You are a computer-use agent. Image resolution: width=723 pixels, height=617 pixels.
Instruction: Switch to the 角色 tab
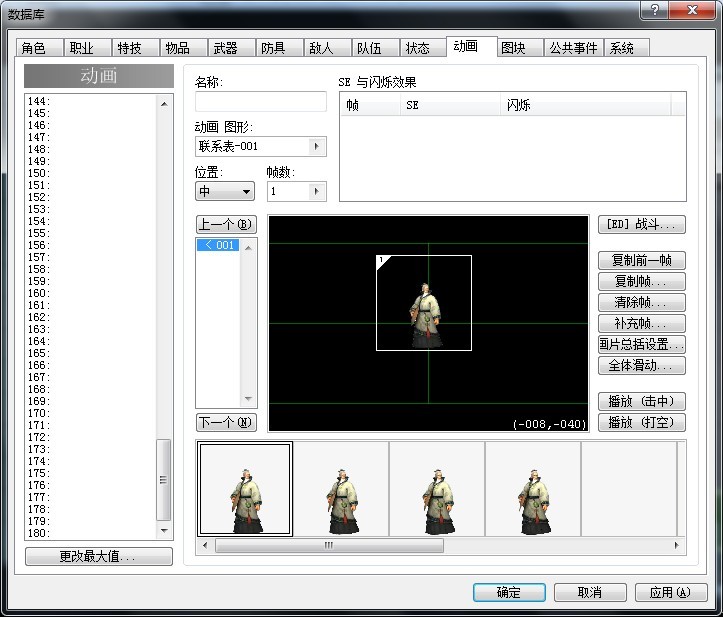(39, 48)
